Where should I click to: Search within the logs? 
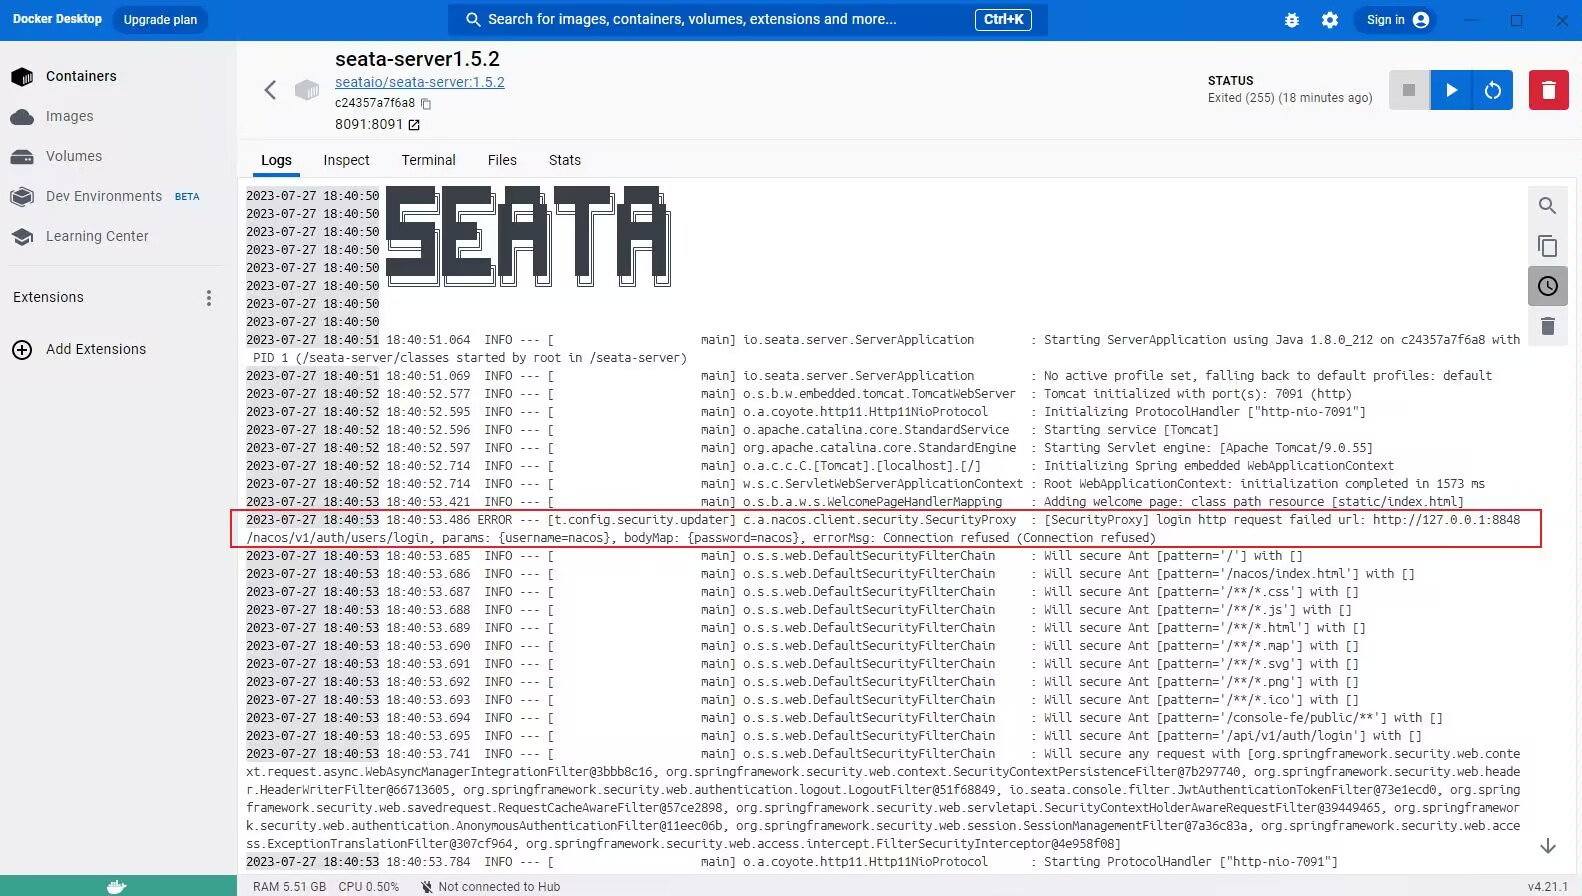(1547, 206)
